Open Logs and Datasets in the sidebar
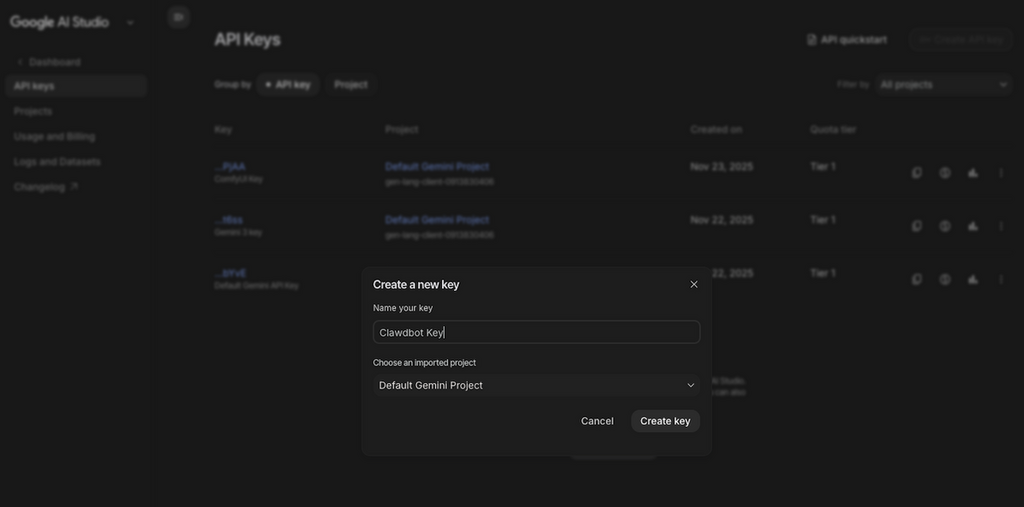 (57, 161)
